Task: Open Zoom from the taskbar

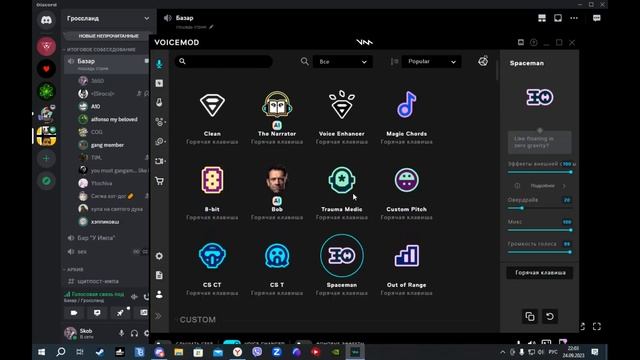Action: coord(276,352)
